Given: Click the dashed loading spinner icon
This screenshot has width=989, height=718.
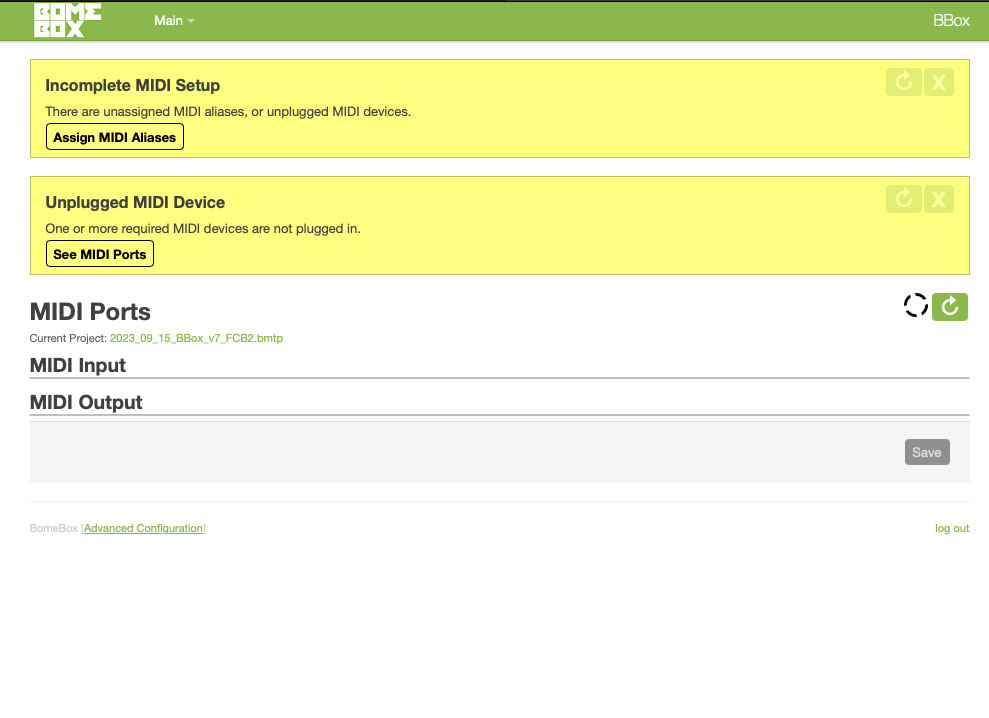Looking at the screenshot, I should (x=915, y=306).
